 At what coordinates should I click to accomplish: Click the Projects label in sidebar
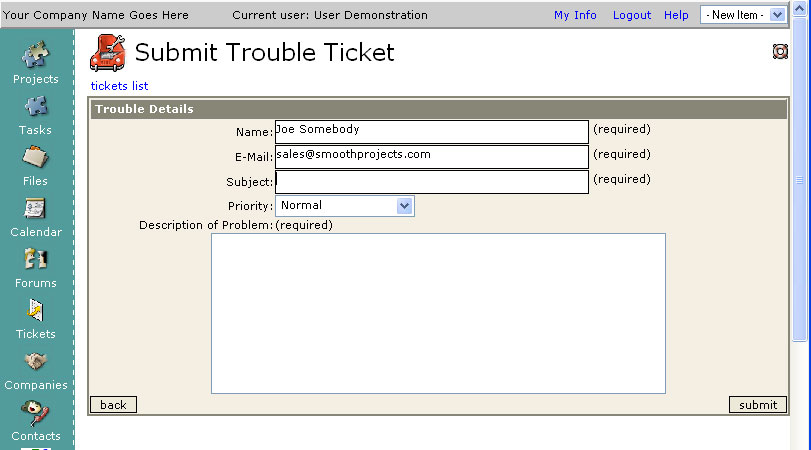(36, 79)
